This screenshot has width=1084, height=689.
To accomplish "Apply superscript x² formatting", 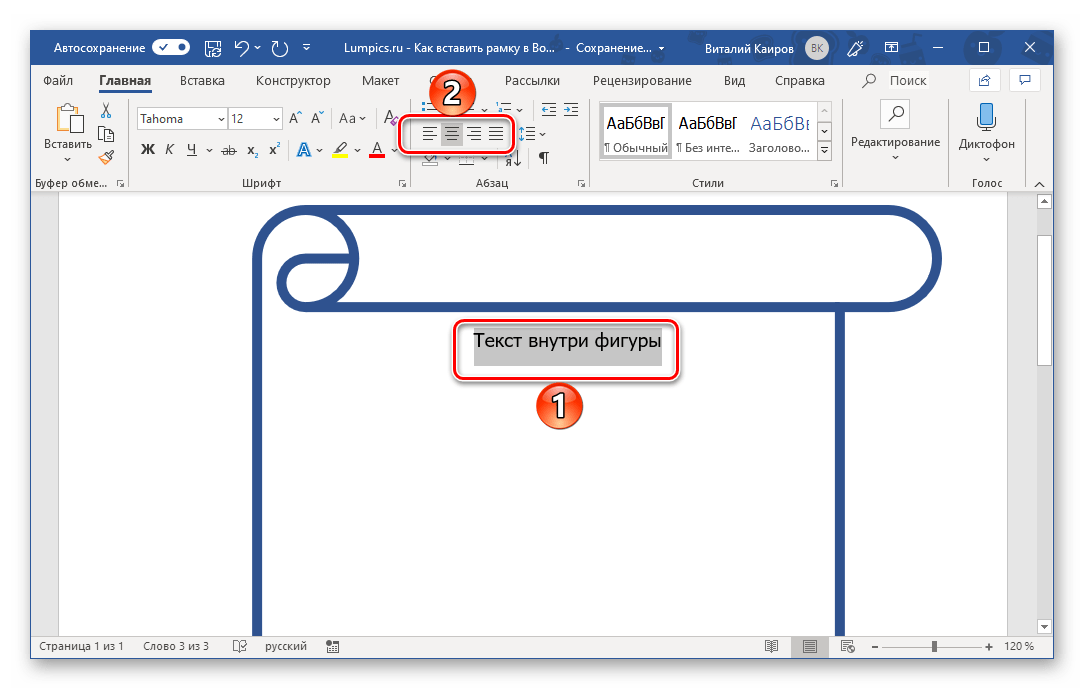I will click(274, 149).
